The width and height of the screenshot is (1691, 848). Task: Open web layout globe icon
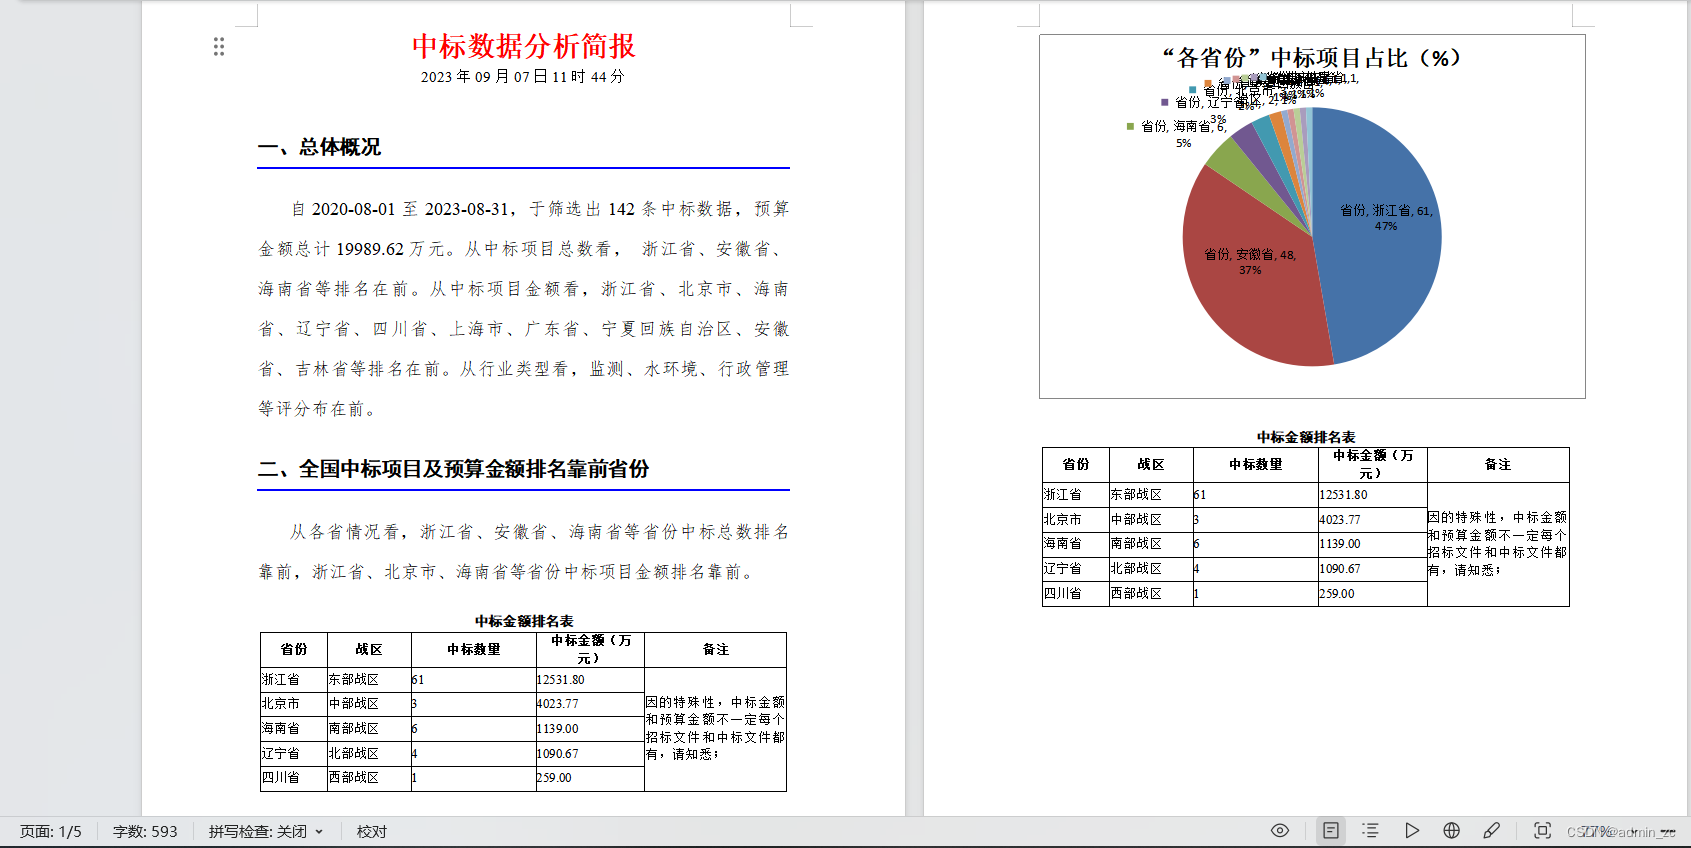[1451, 831]
